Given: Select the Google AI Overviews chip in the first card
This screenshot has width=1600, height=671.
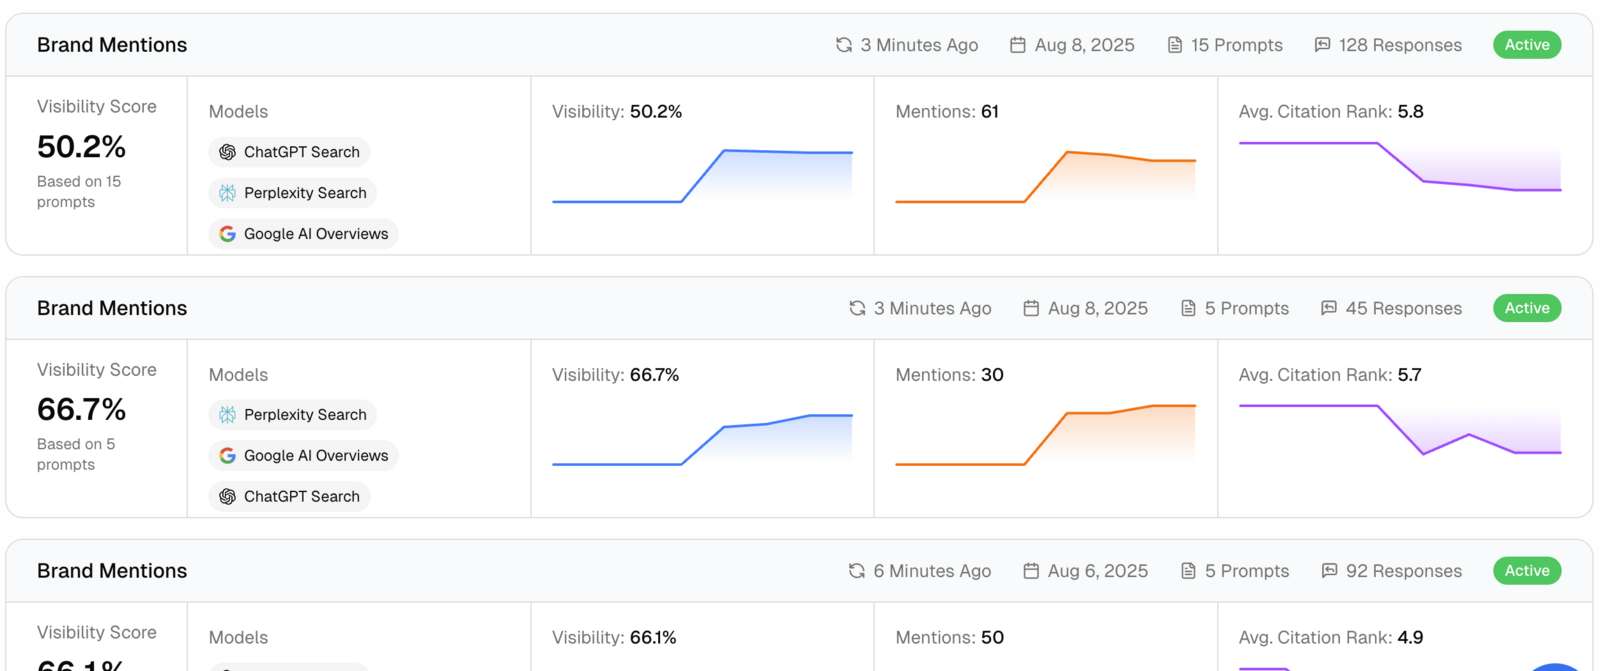Looking at the screenshot, I should [x=303, y=234].
